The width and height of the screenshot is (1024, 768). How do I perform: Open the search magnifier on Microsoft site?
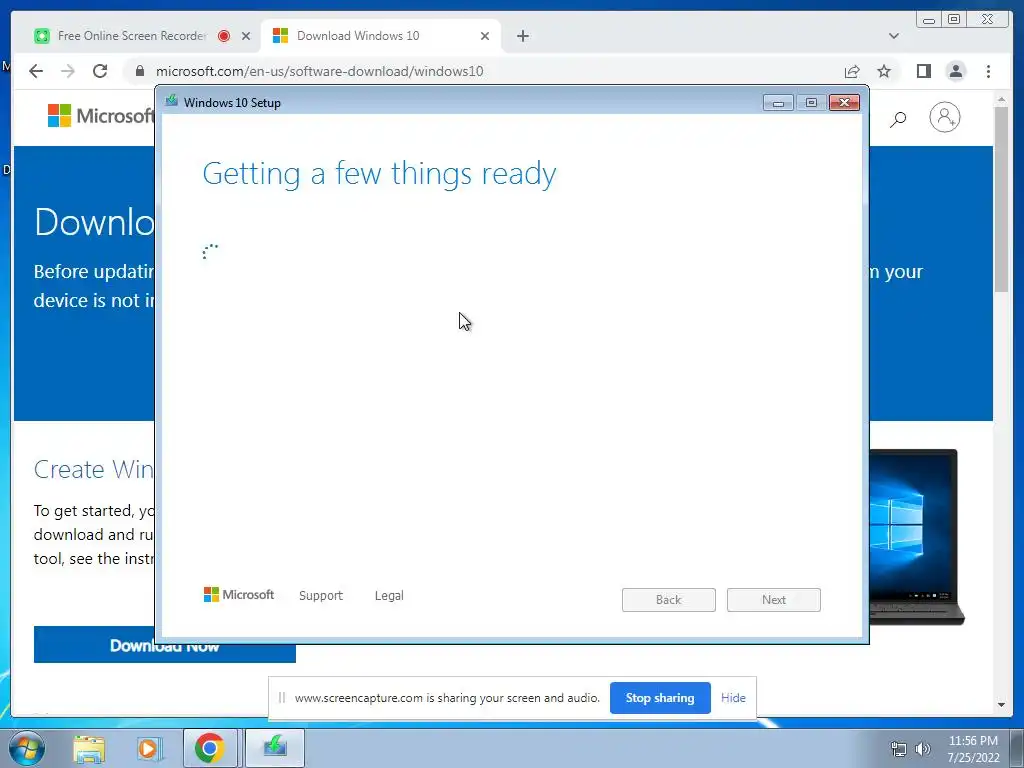[x=899, y=118]
